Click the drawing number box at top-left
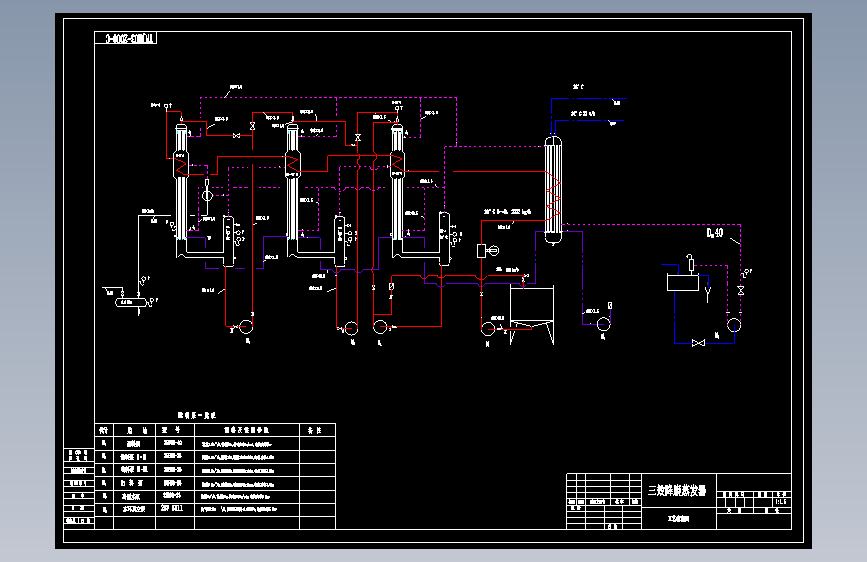The height and width of the screenshot is (562, 867). (x=126, y=38)
